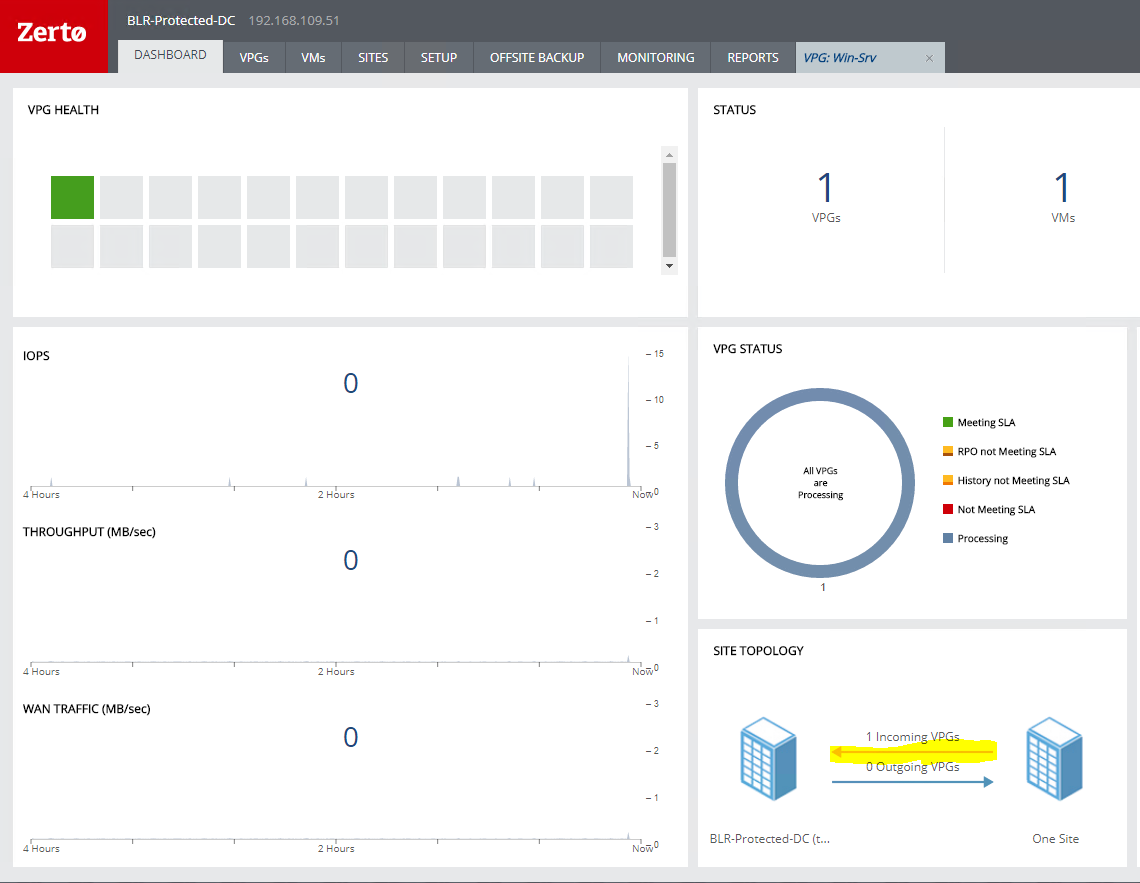Click the yellow incoming VPGs arrow
Image resolution: width=1140 pixels, height=883 pixels.
coord(912,751)
